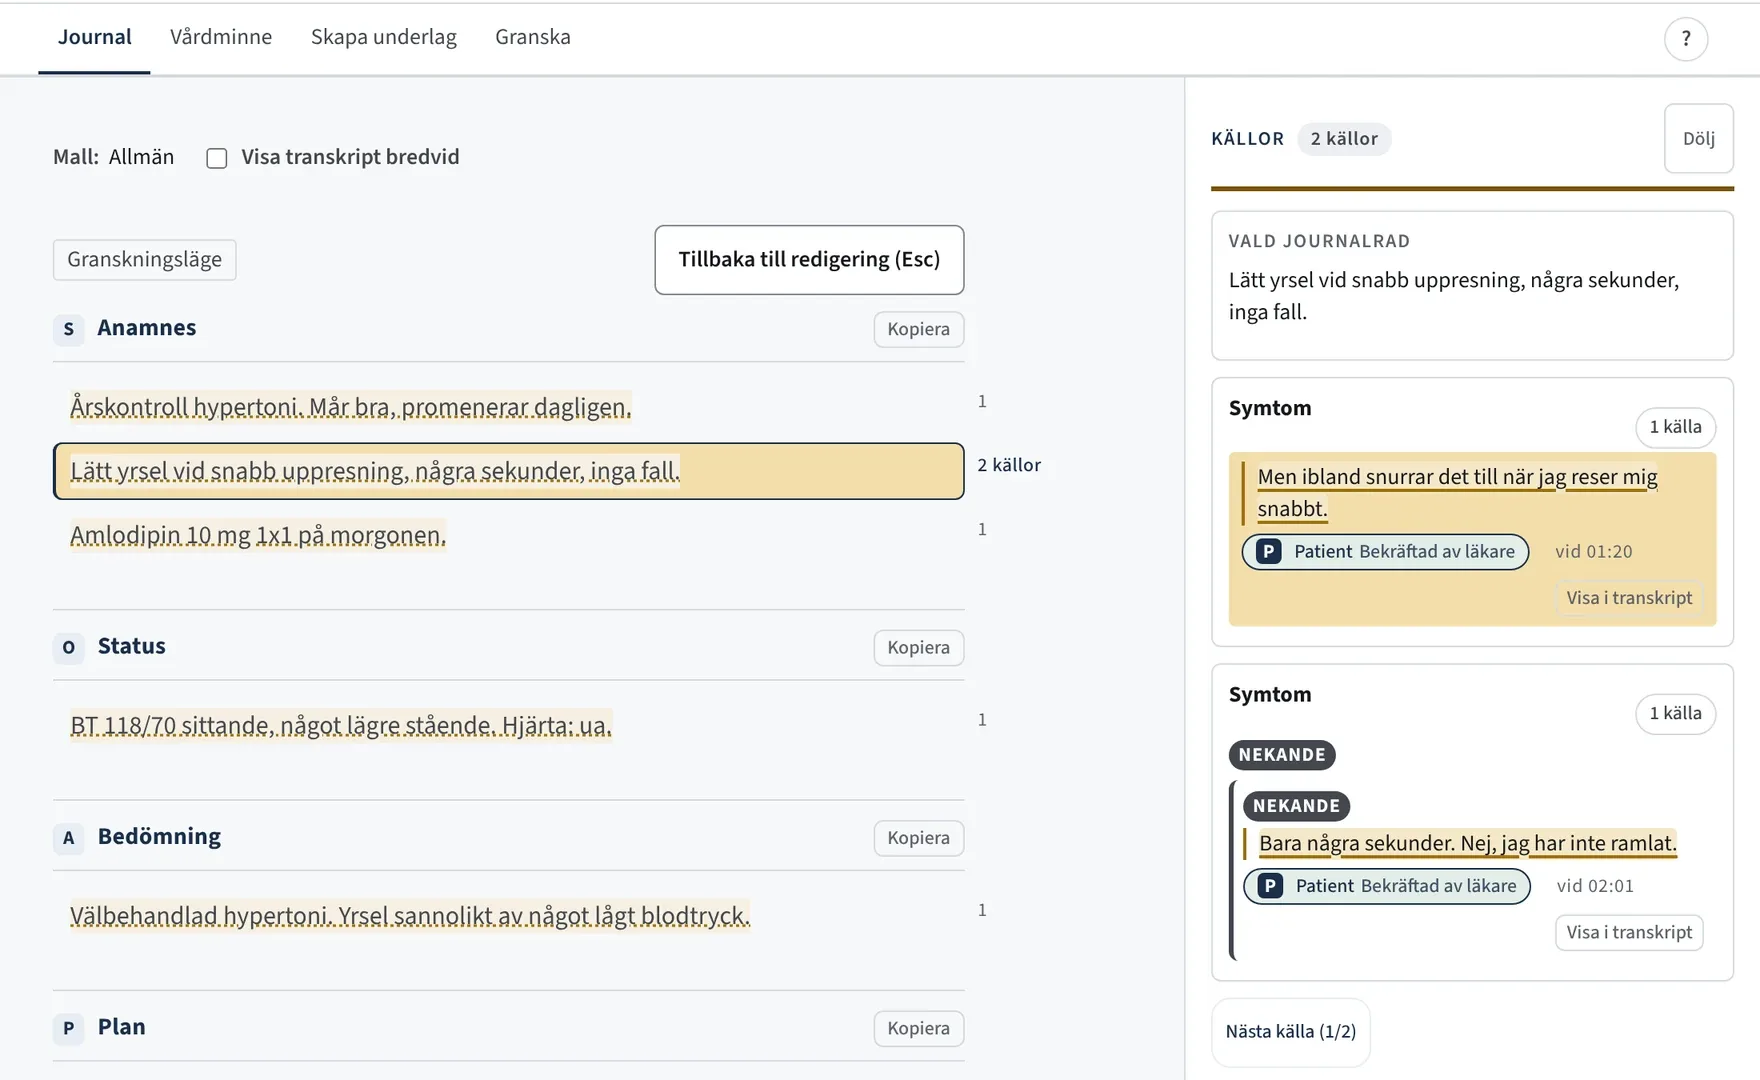Click the 2 källor pill in Källor header

coord(1344,139)
